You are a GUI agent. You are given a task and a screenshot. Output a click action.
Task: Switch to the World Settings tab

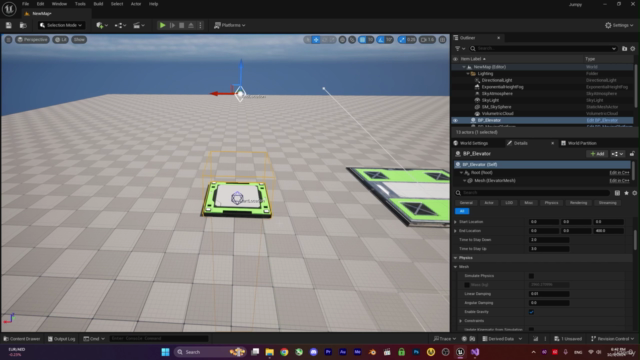(471, 143)
